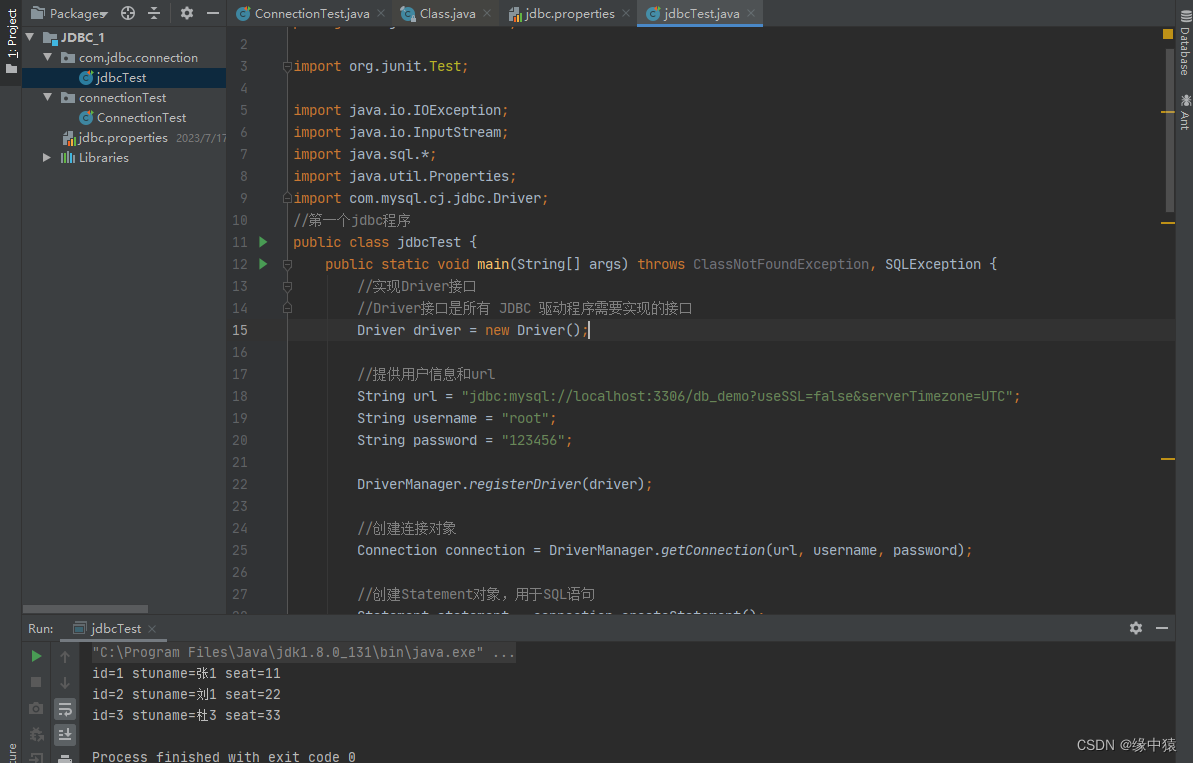The height and width of the screenshot is (763, 1193).
Task: Select the Libraries label in project tree
Action: pos(103,157)
